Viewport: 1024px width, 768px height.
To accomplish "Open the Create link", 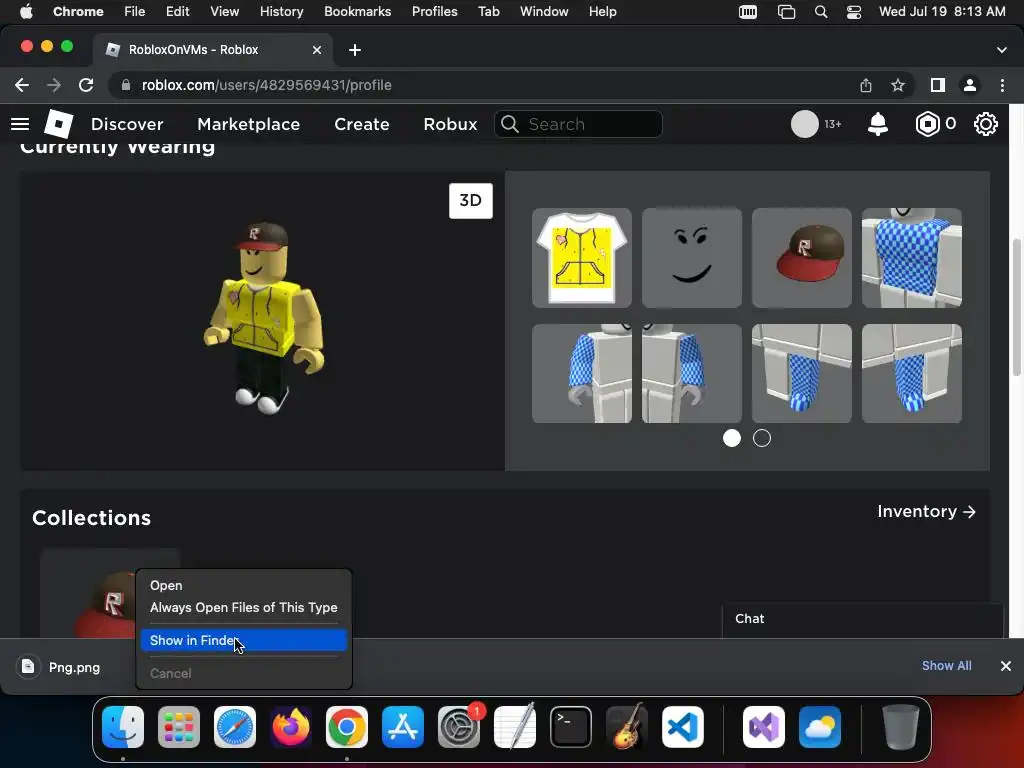I will 362,124.
